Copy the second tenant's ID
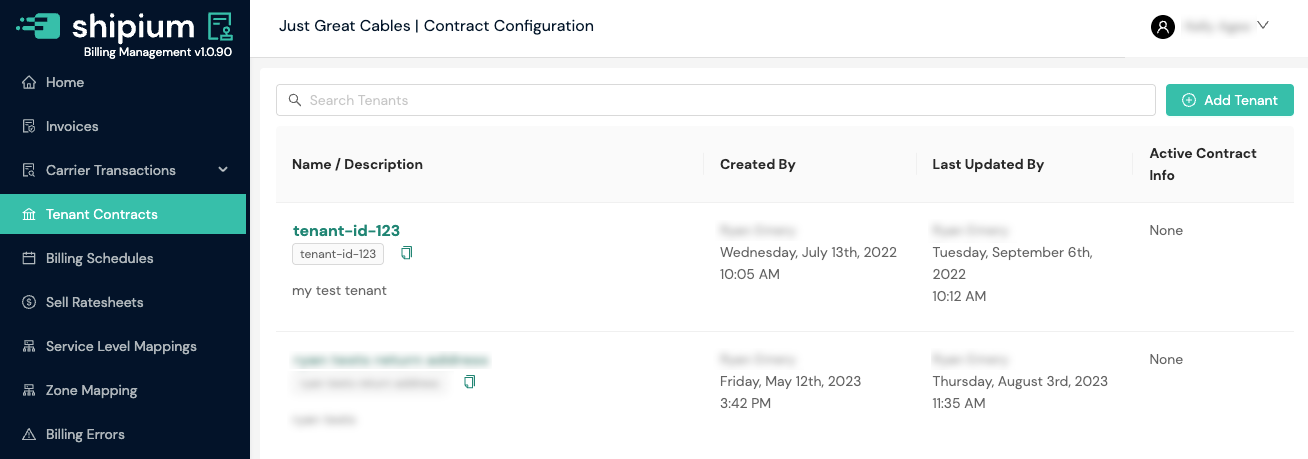 pyautogui.click(x=470, y=382)
